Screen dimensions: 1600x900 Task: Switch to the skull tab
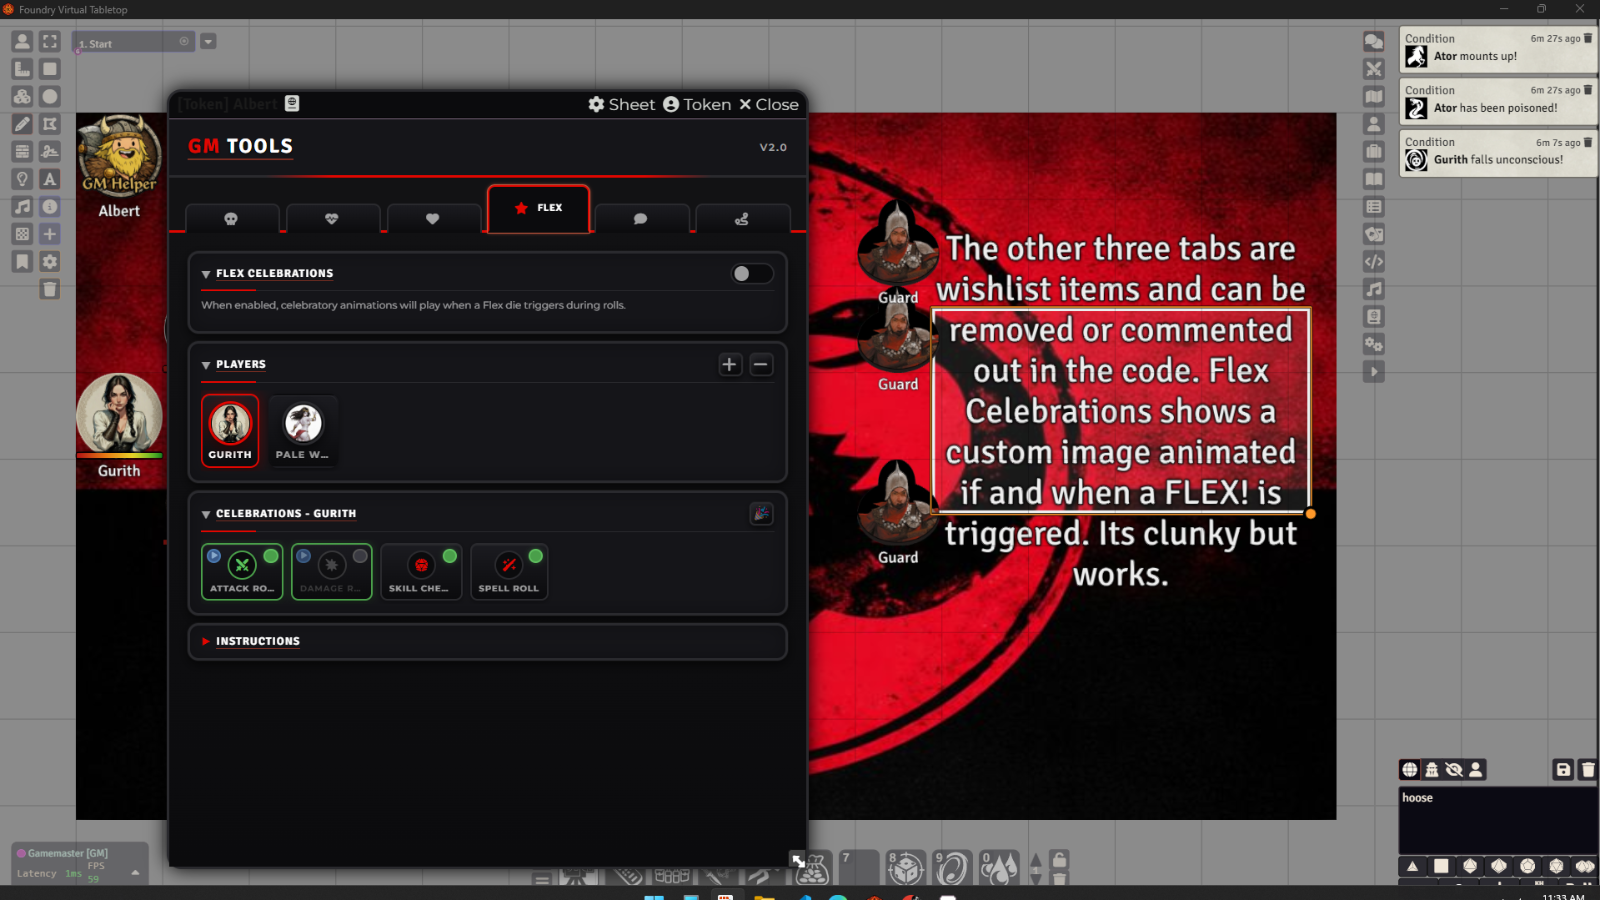(x=231, y=219)
